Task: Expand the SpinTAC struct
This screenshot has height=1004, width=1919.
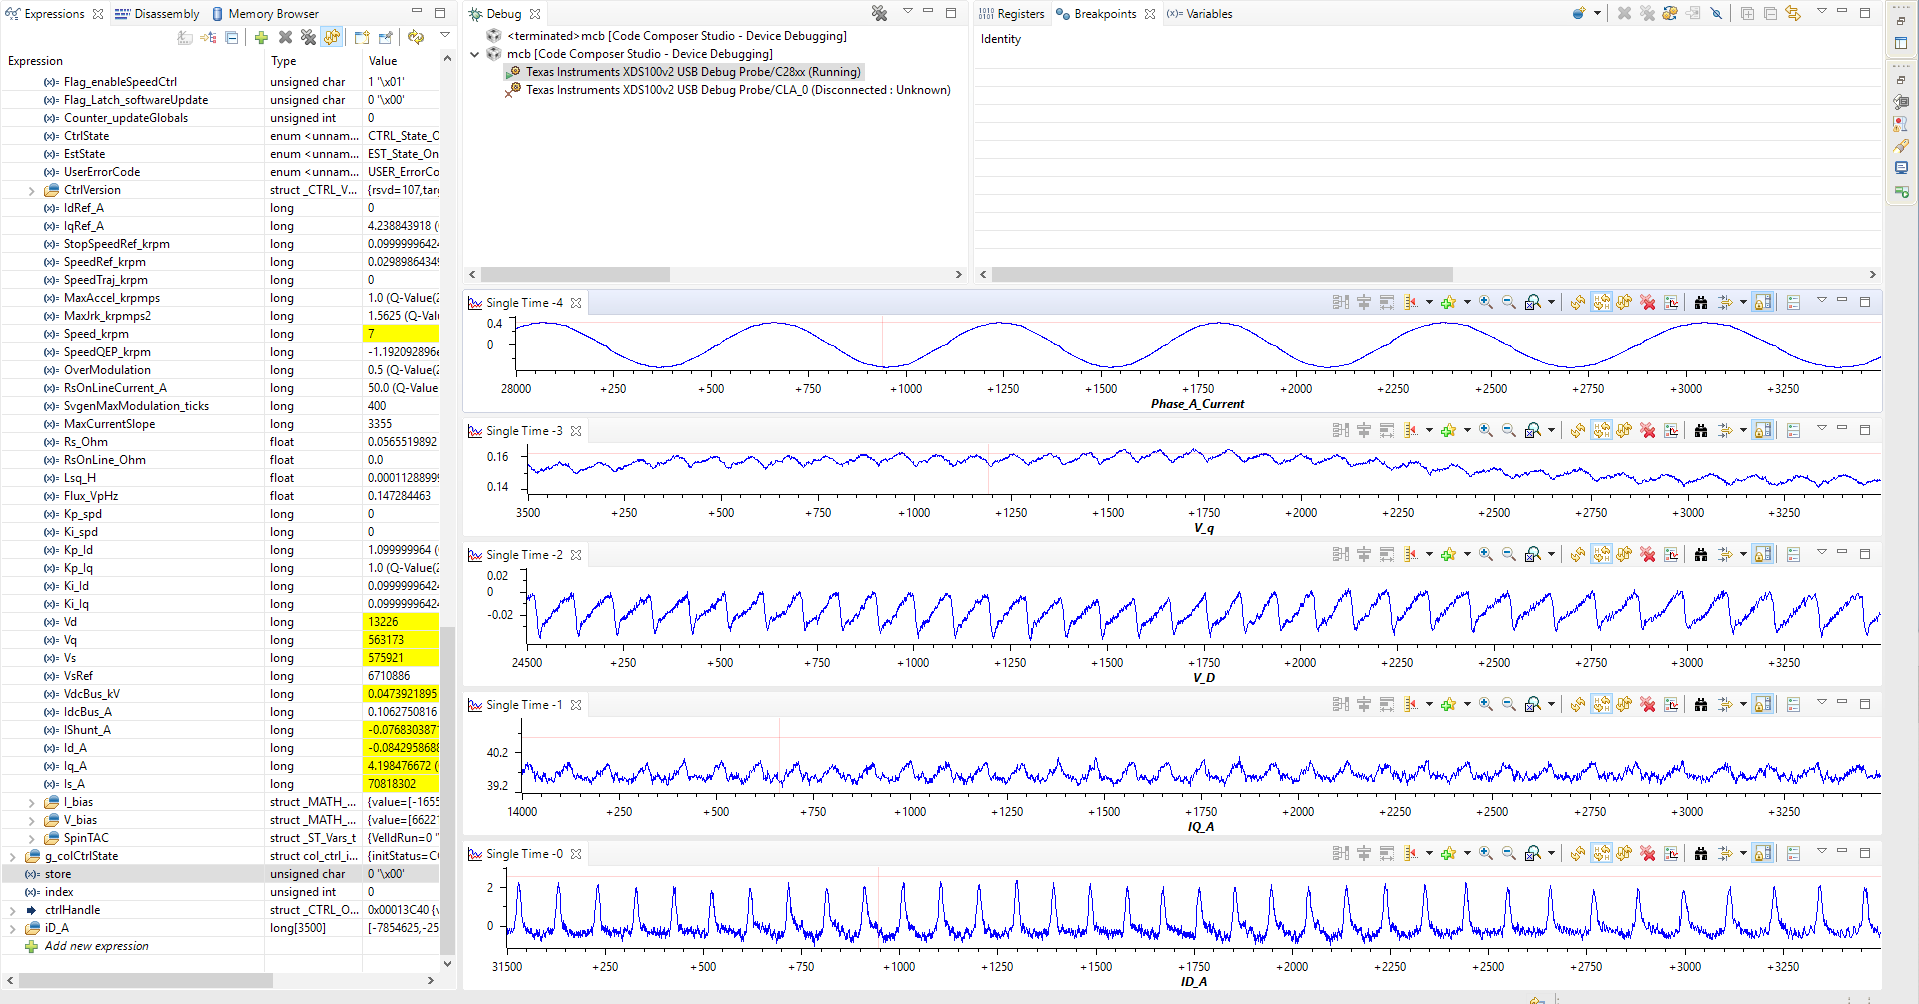Action: (x=31, y=837)
